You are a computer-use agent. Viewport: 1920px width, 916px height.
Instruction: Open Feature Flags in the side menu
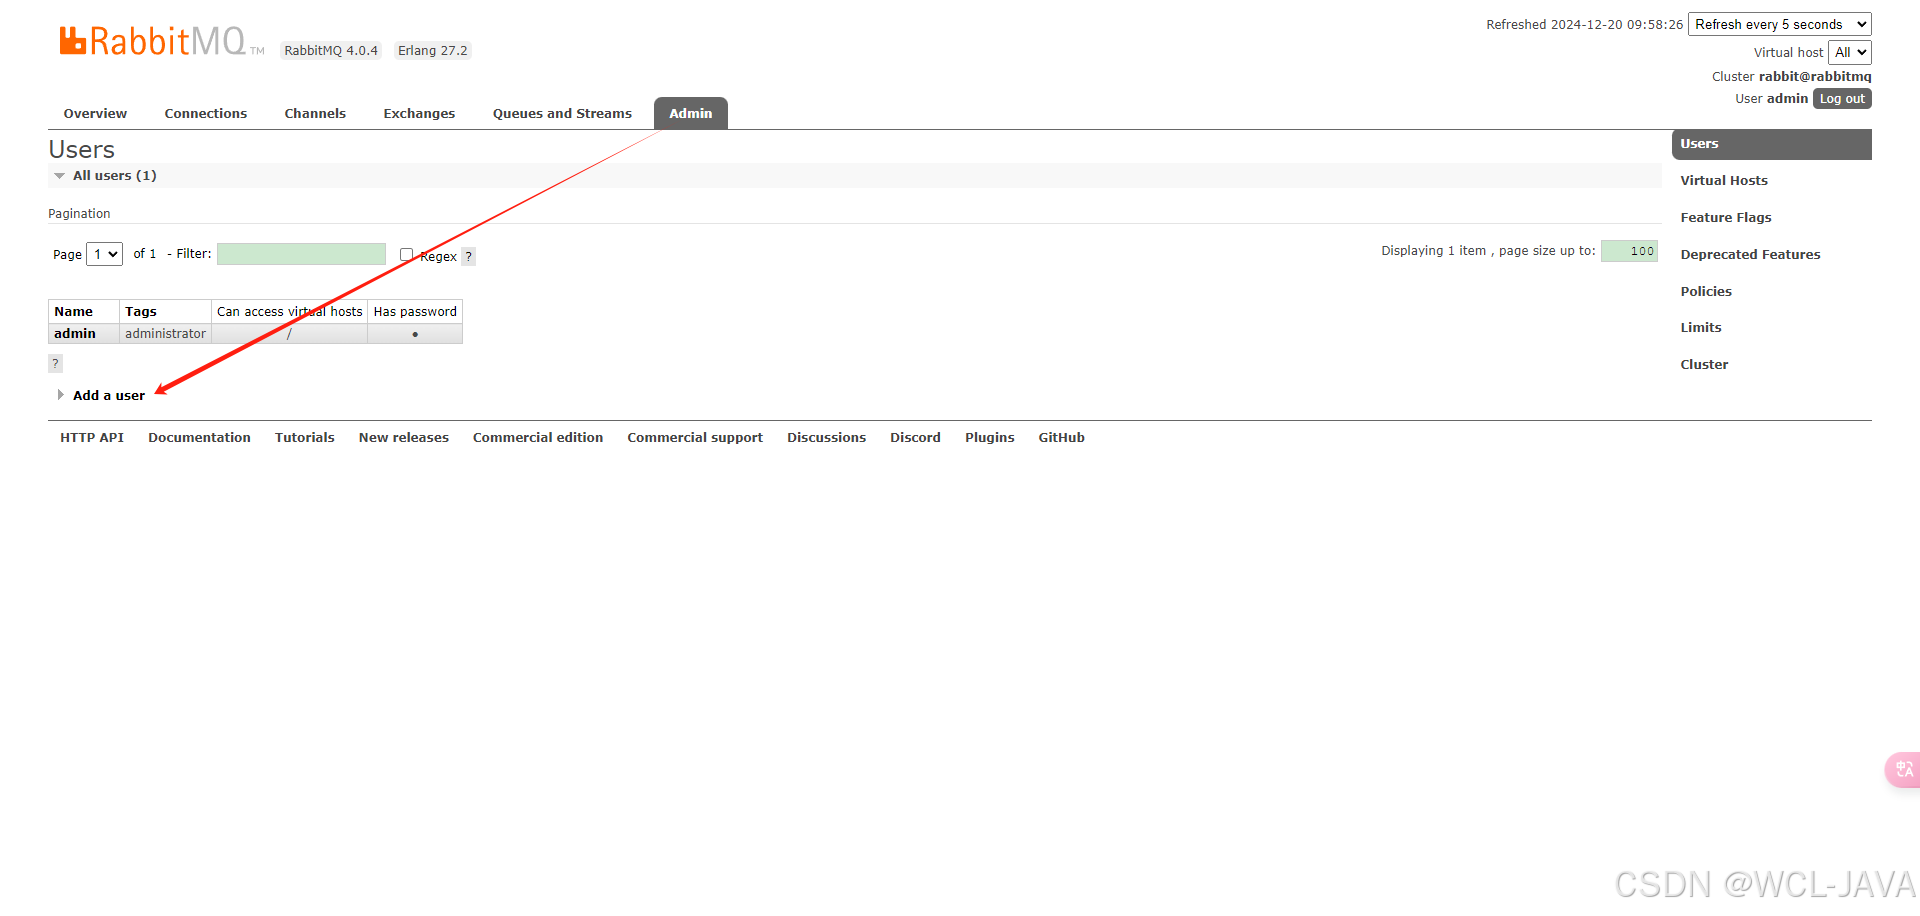tap(1726, 217)
